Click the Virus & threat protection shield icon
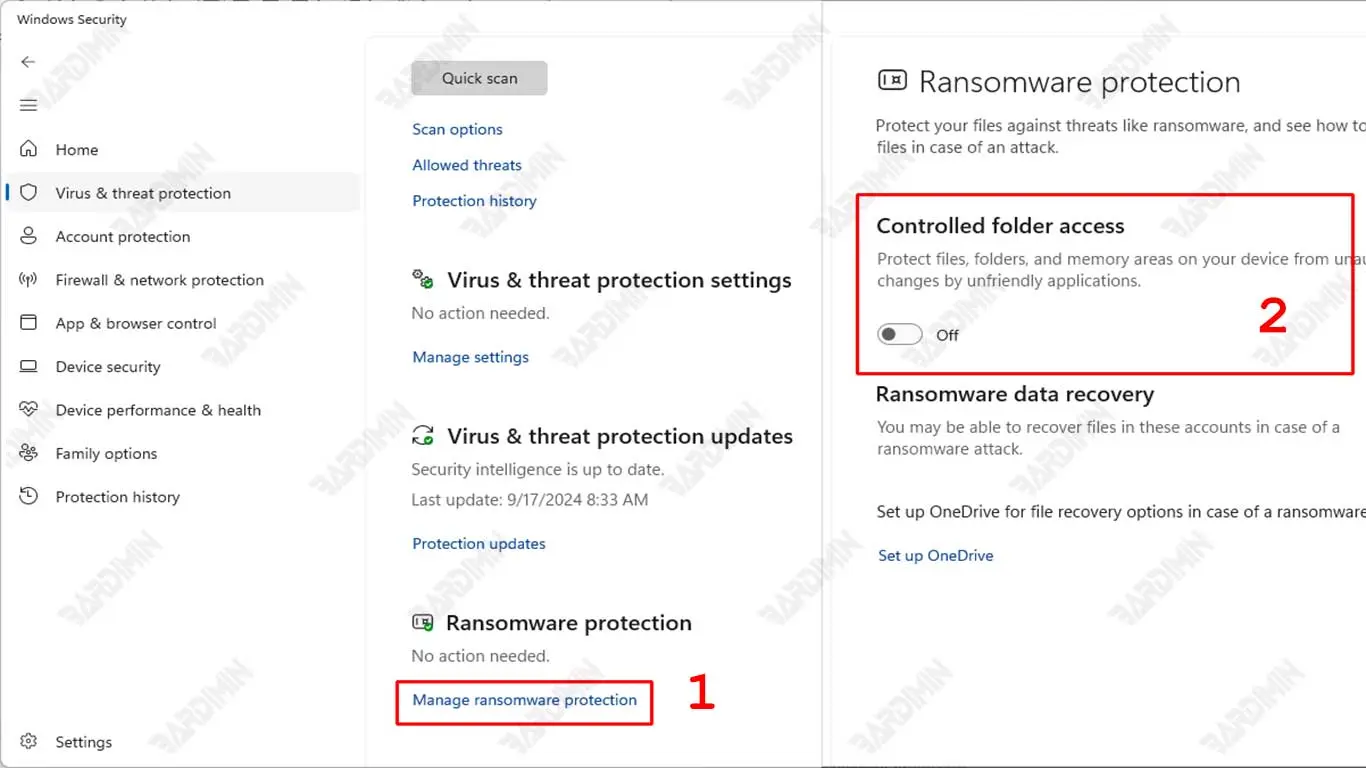 tap(29, 193)
